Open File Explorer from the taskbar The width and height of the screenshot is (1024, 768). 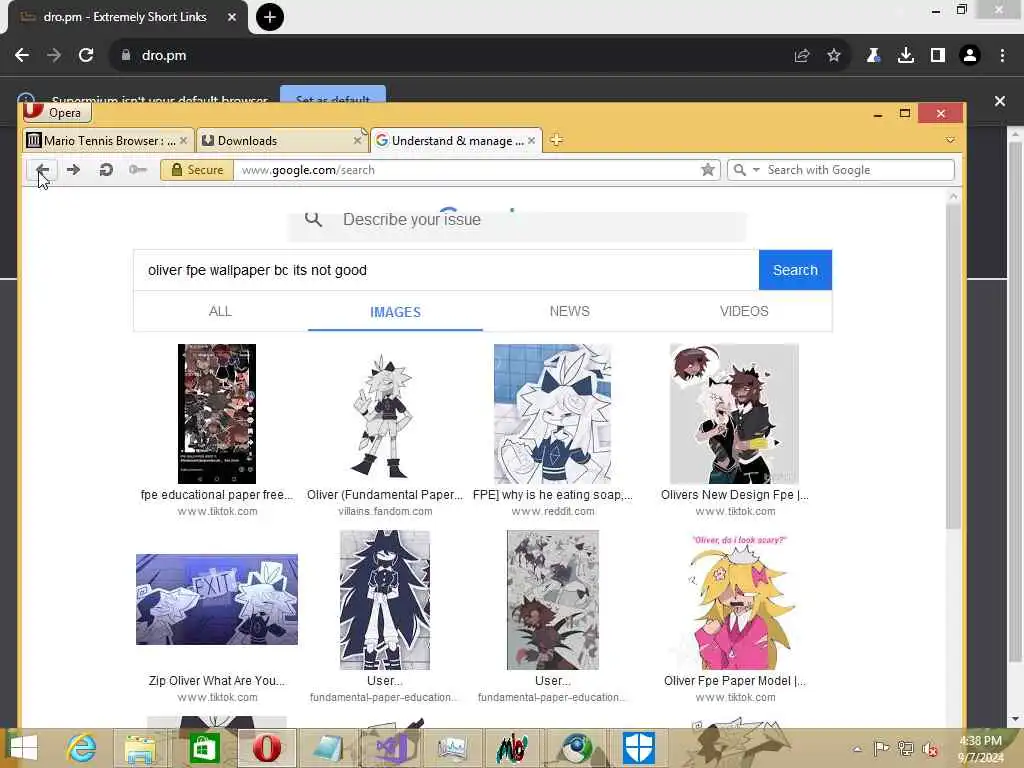[x=140, y=748]
